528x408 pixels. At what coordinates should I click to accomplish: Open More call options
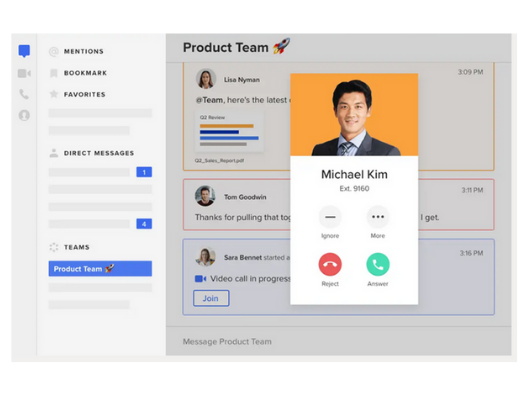pyautogui.click(x=378, y=217)
